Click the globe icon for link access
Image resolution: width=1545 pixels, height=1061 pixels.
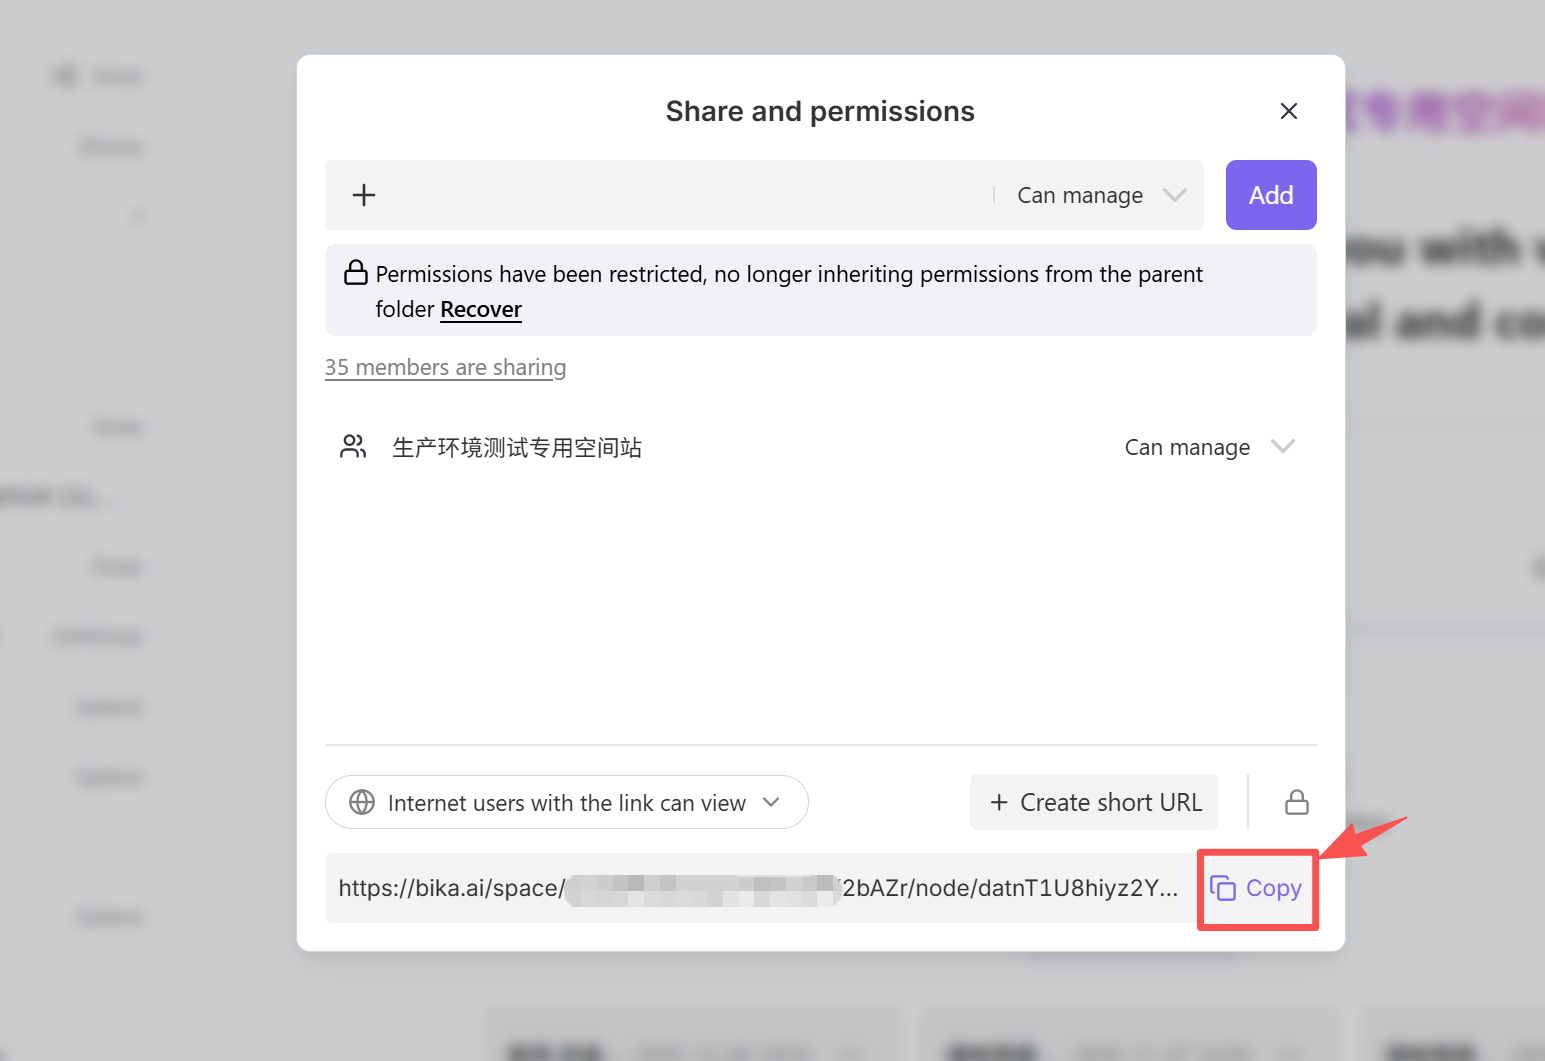(362, 802)
